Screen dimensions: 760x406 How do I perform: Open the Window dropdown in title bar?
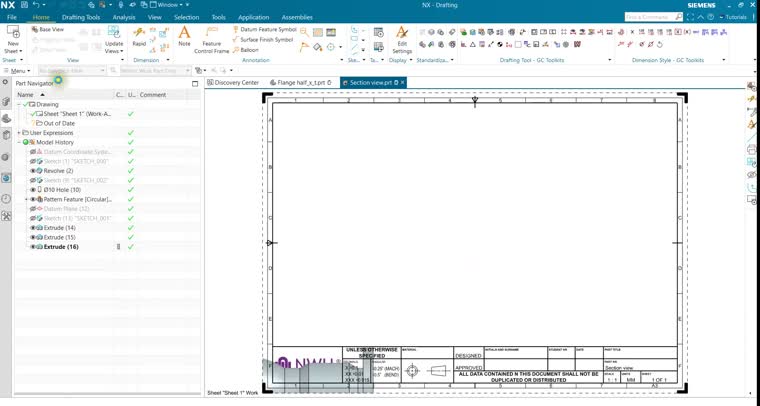point(166,5)
